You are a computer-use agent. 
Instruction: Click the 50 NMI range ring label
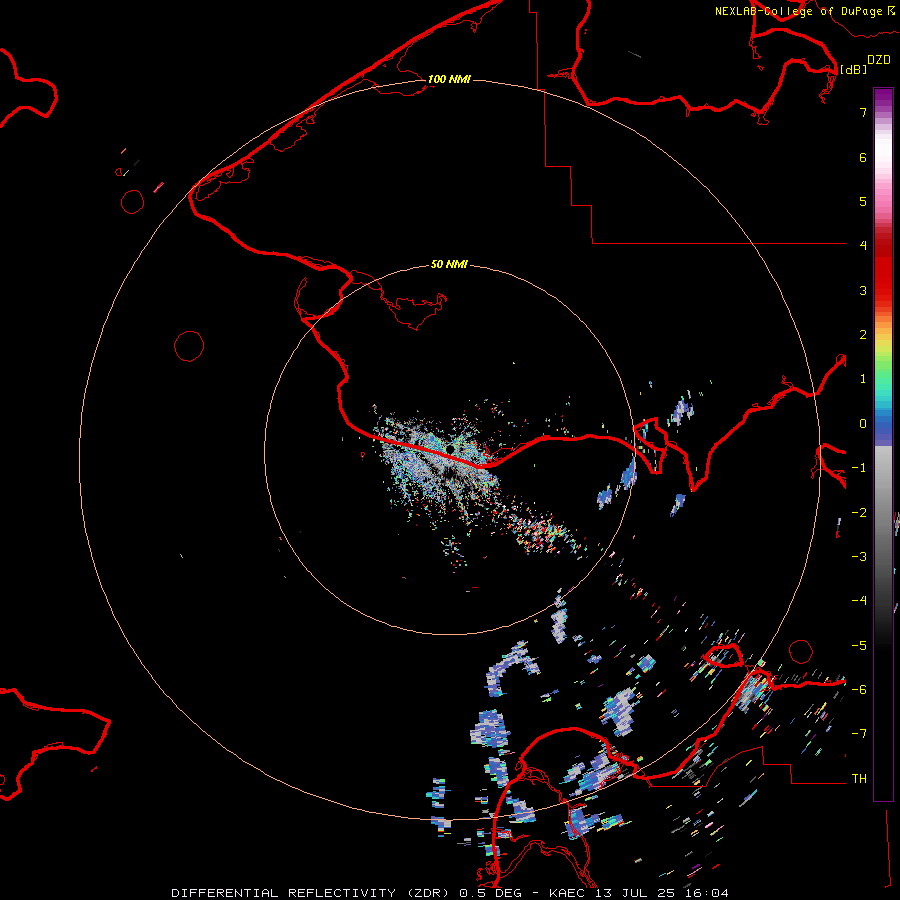point(449,264)
